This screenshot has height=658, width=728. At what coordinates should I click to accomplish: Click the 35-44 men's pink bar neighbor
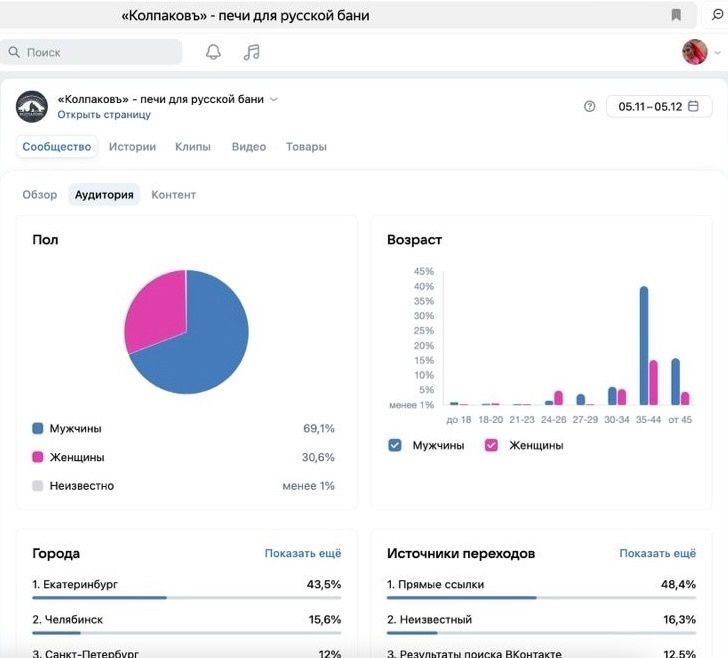pyautogui.click(x=653, y=383)
